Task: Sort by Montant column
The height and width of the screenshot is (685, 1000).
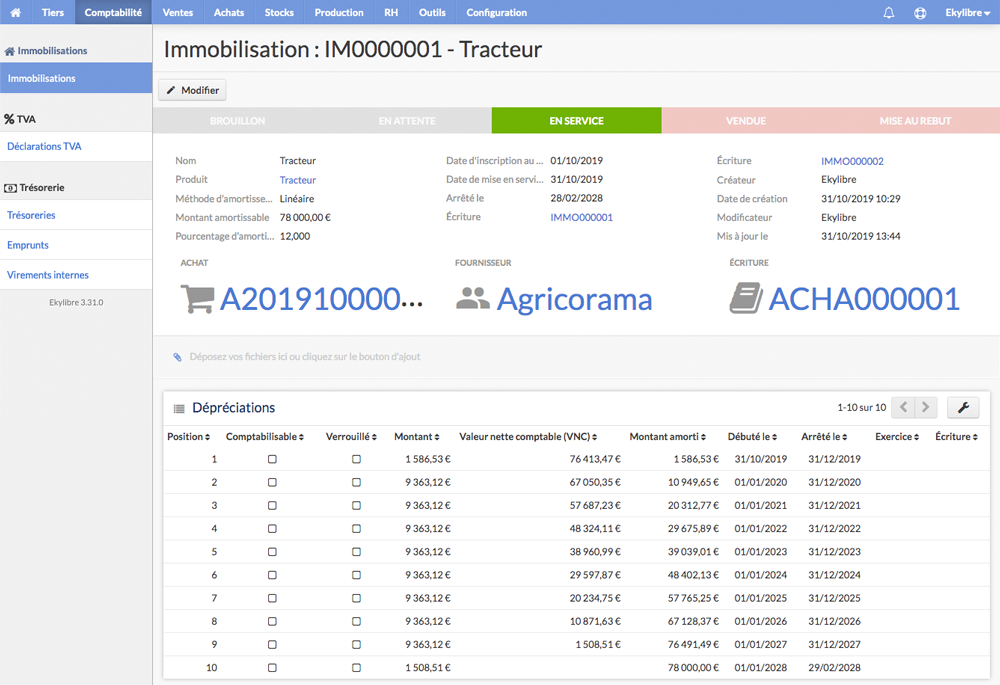Action: pos(417,437)
